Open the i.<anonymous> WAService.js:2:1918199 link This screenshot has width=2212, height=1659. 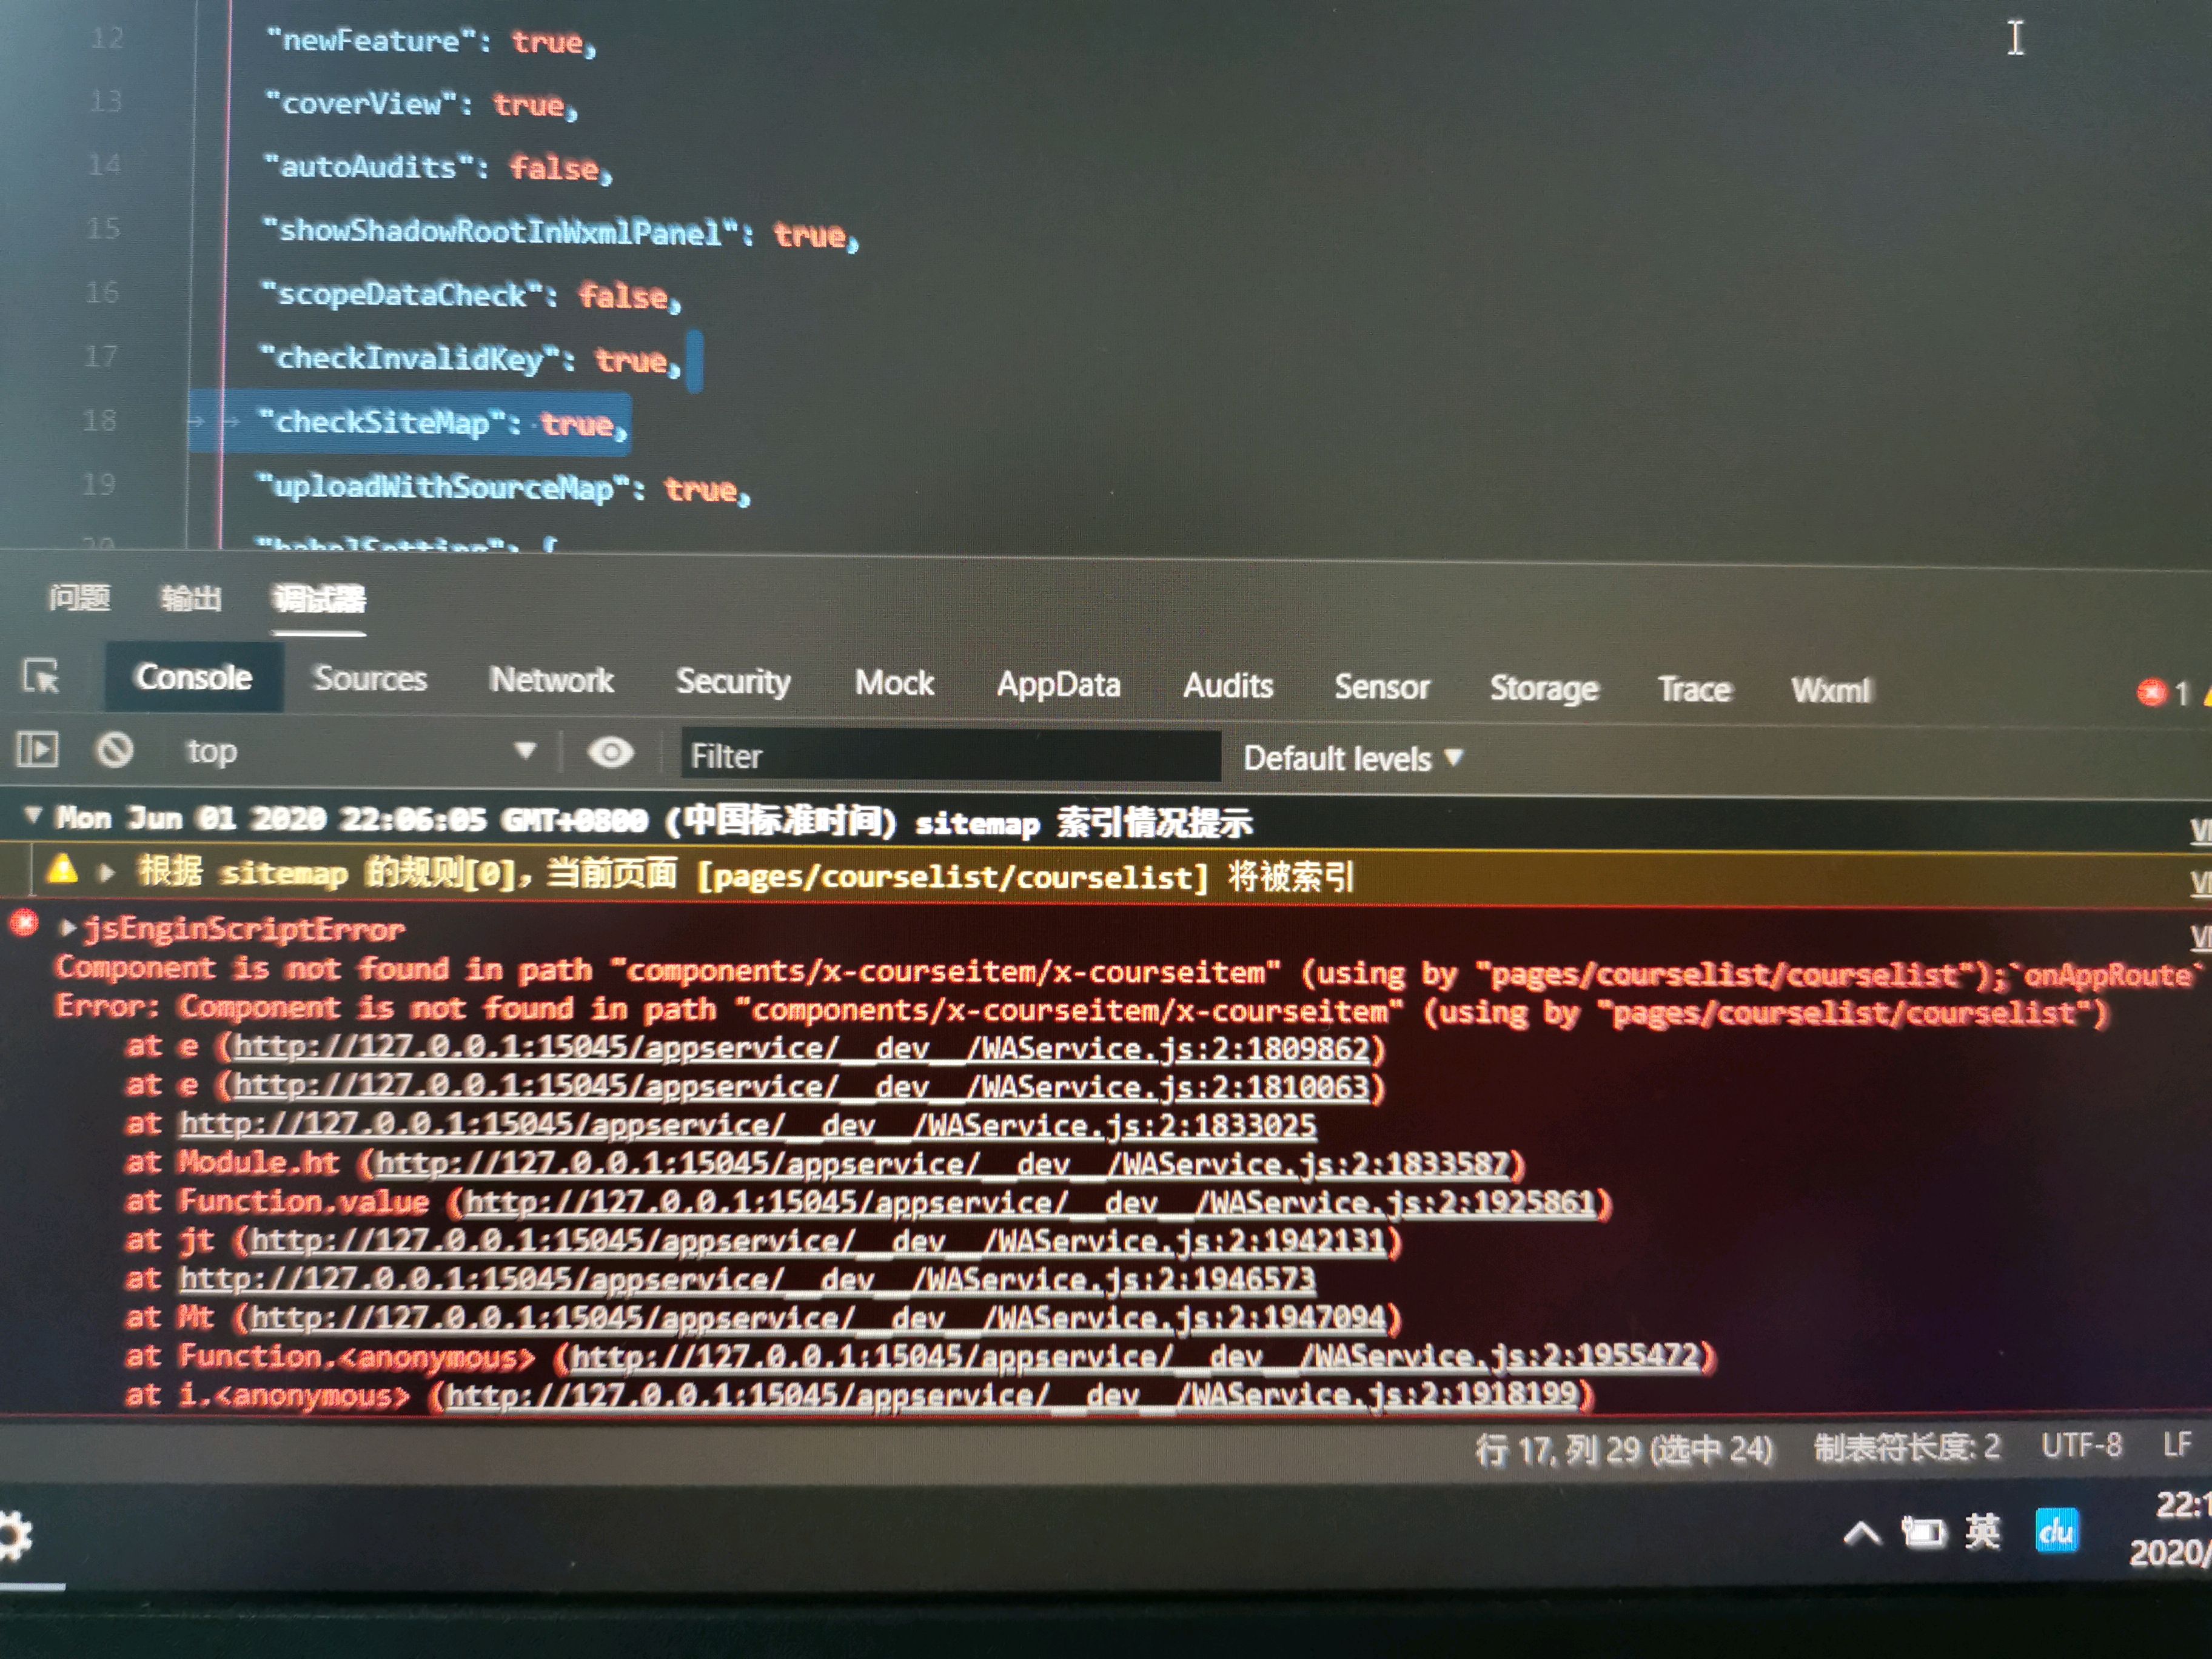(1012, 1395)
